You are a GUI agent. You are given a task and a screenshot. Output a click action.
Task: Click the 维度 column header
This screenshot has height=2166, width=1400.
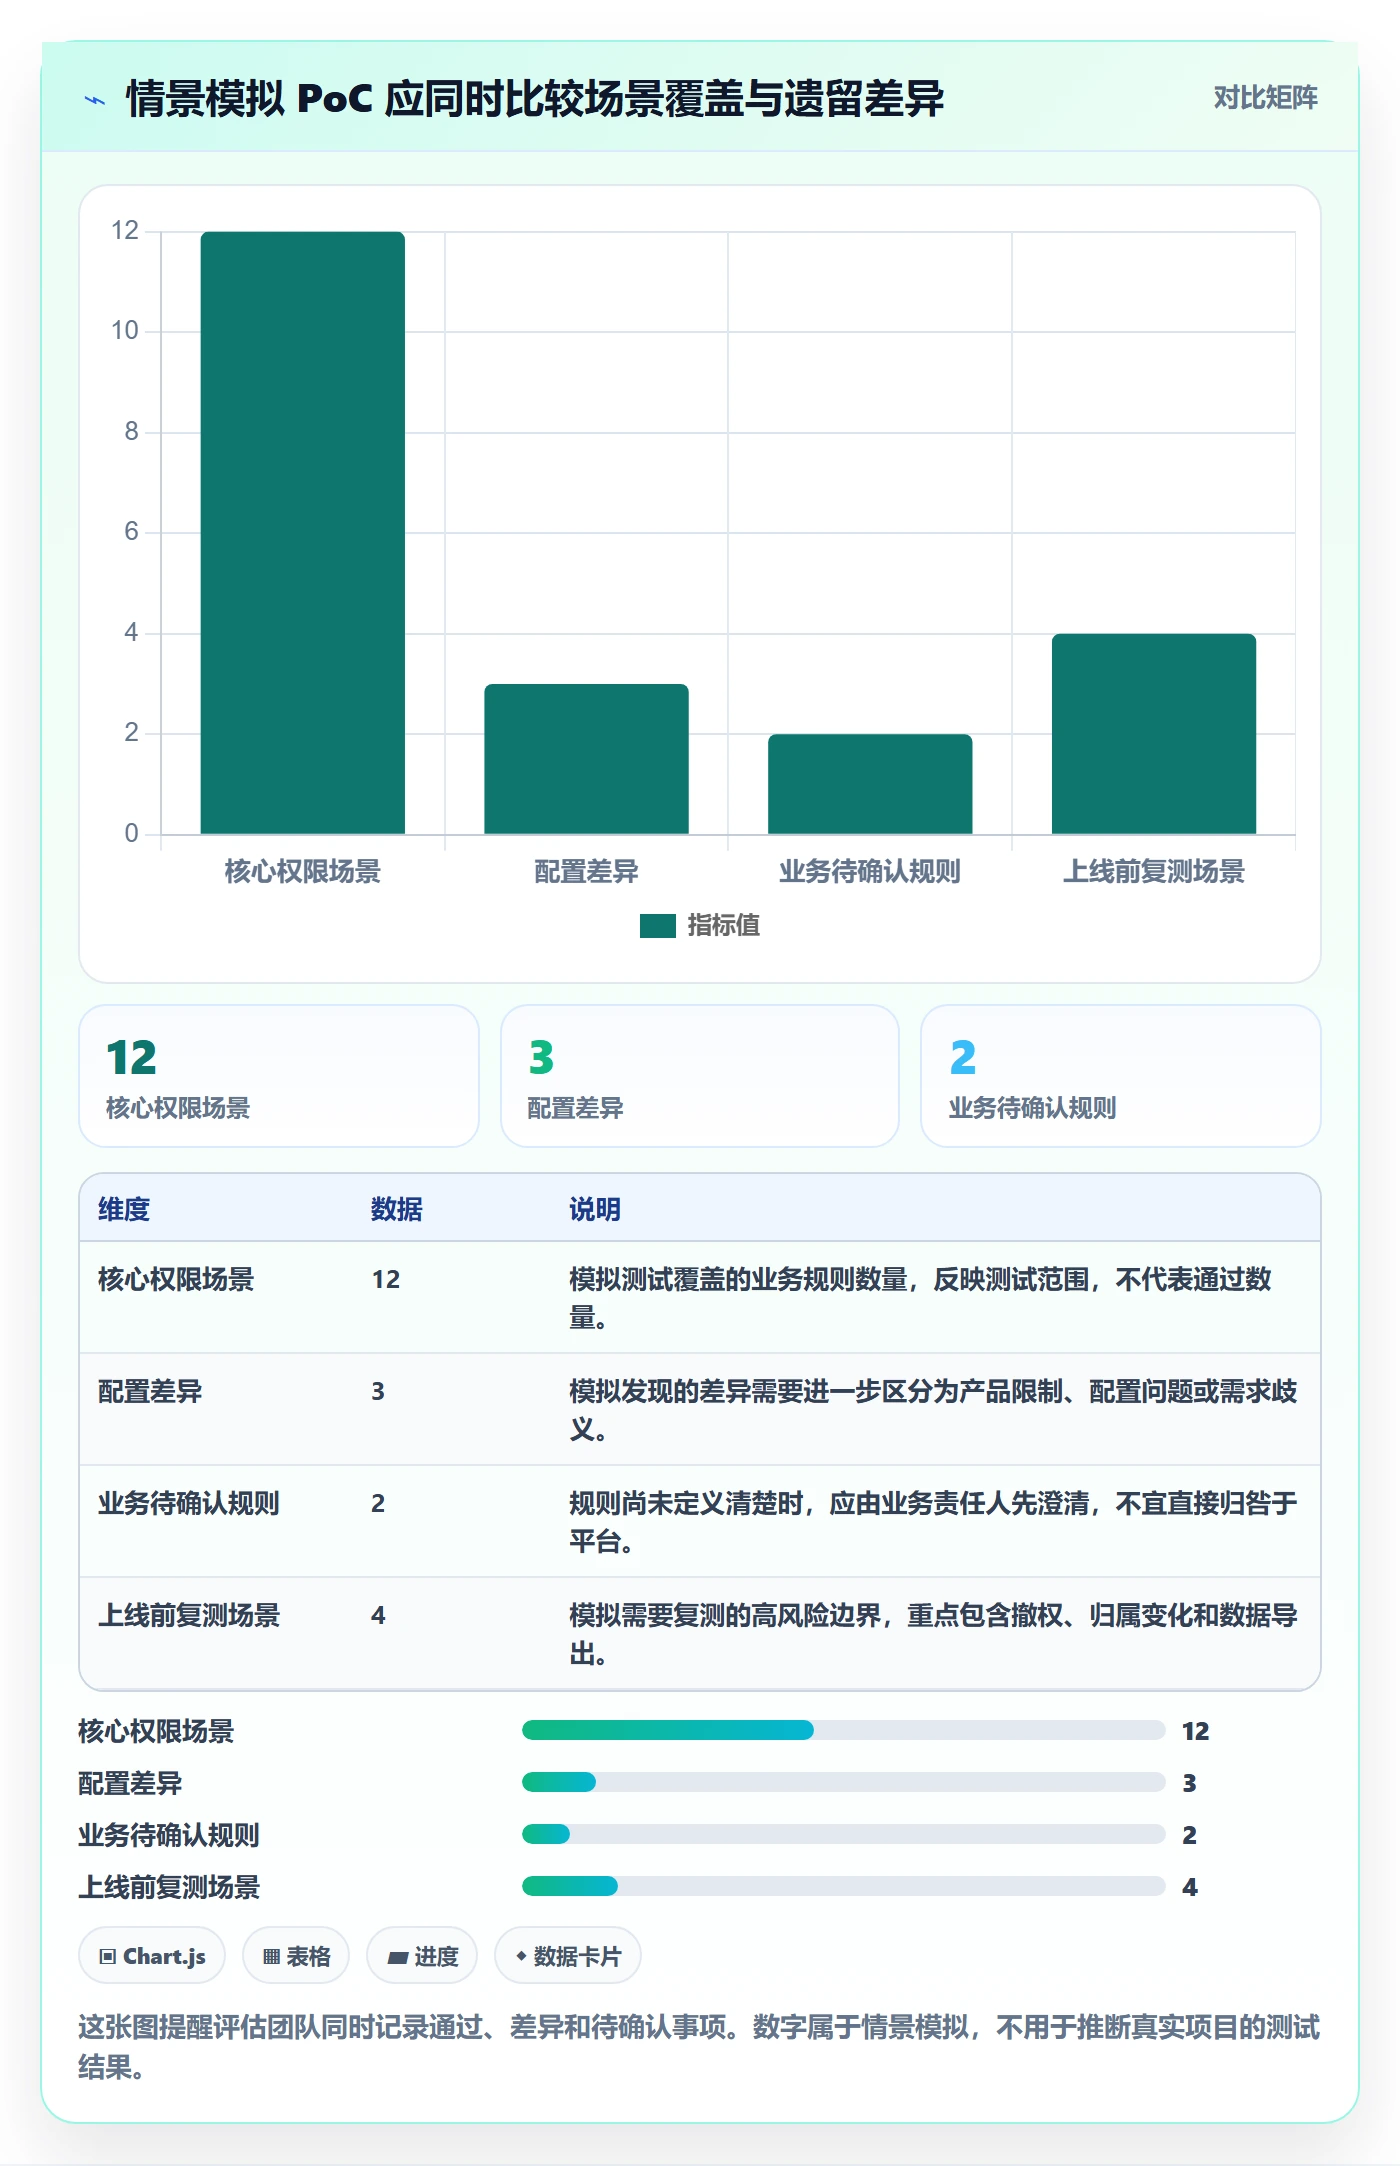click(x=124, y=1209)
